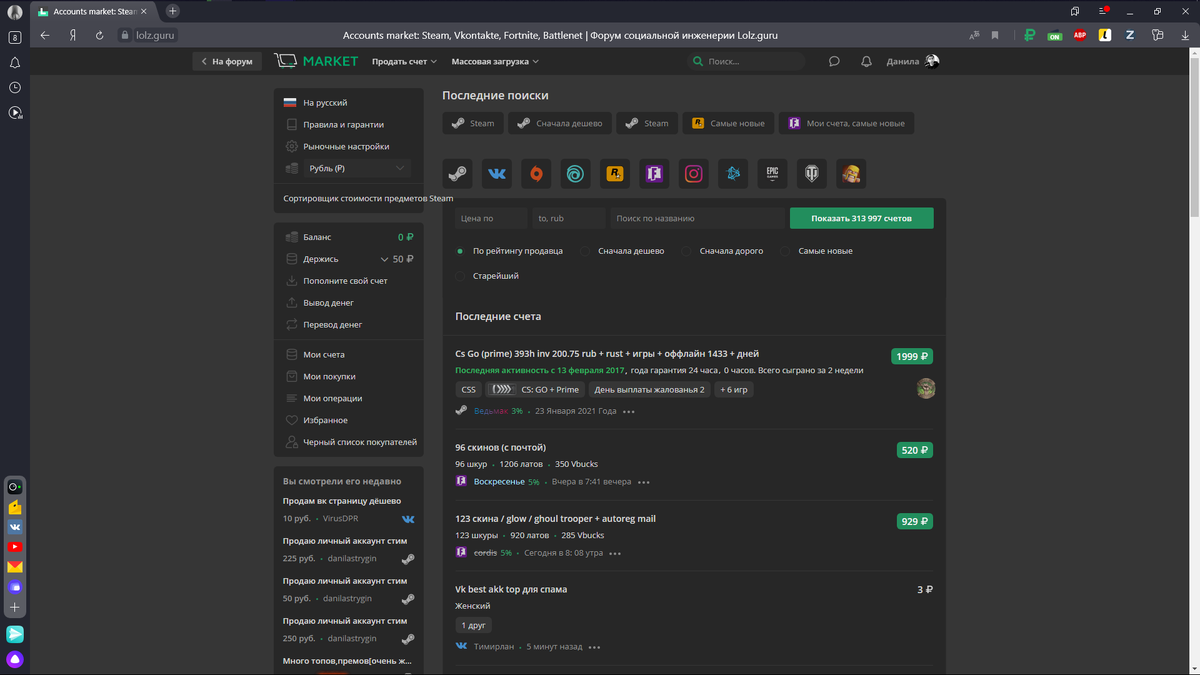1200x675 pixels.
Task: Filter accounts by World of Tanks icon
Action: click(811, 173)
